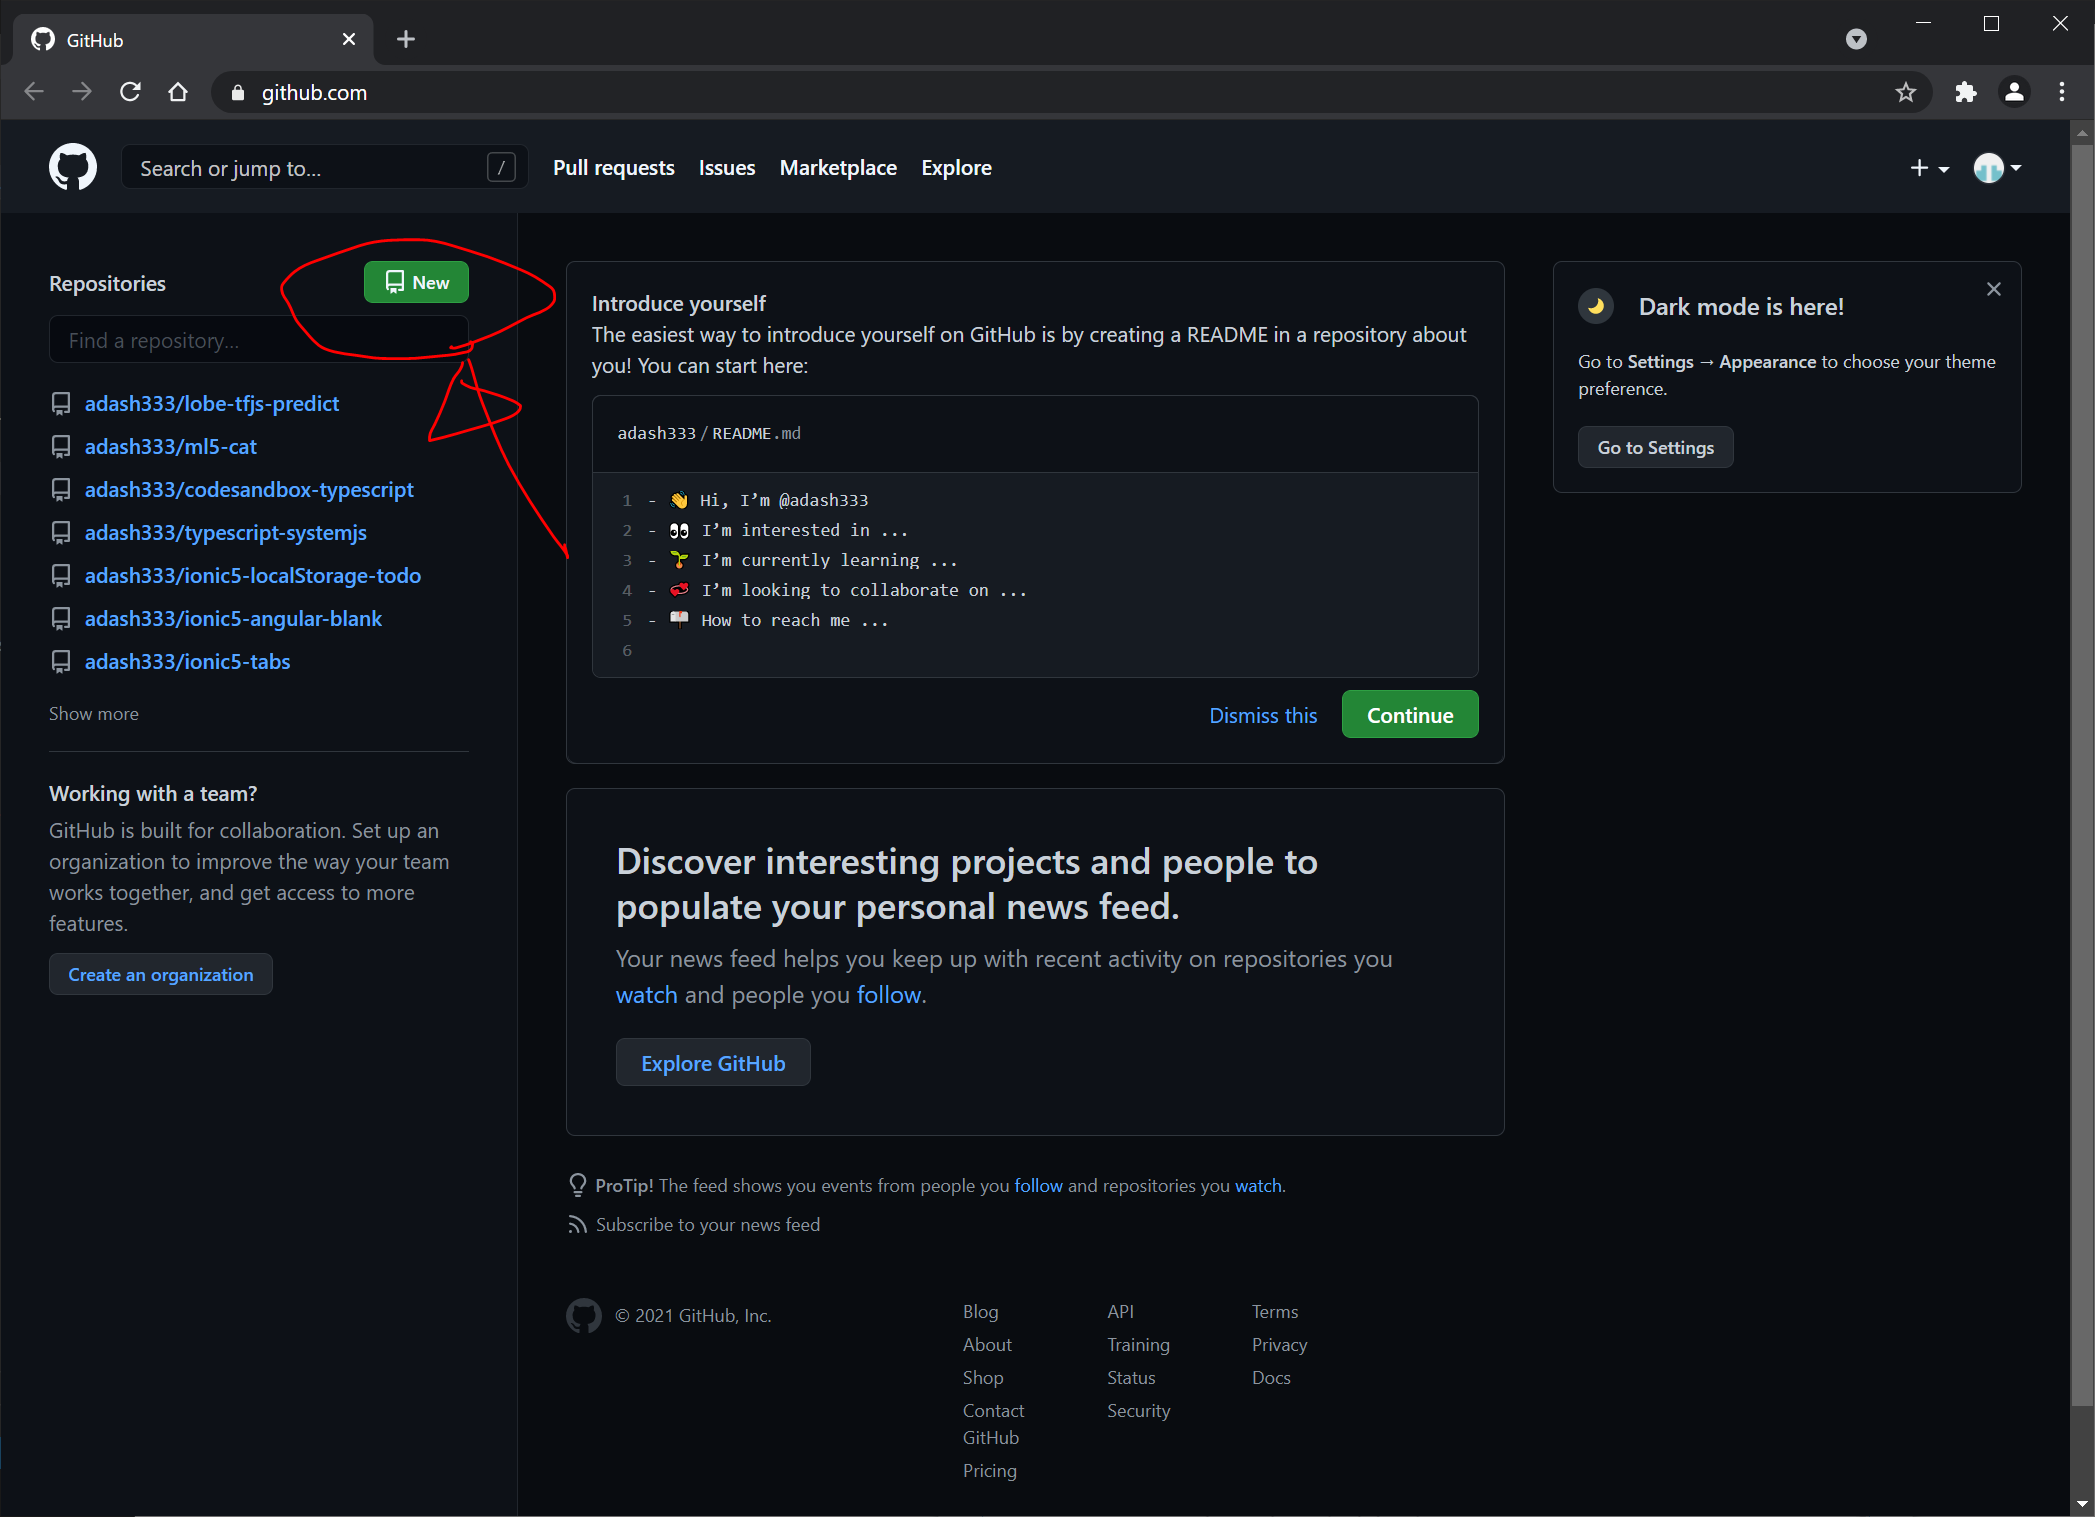Reload the github.com page
This screenshot has height=1517, width=2095.
tap(130, 92)
